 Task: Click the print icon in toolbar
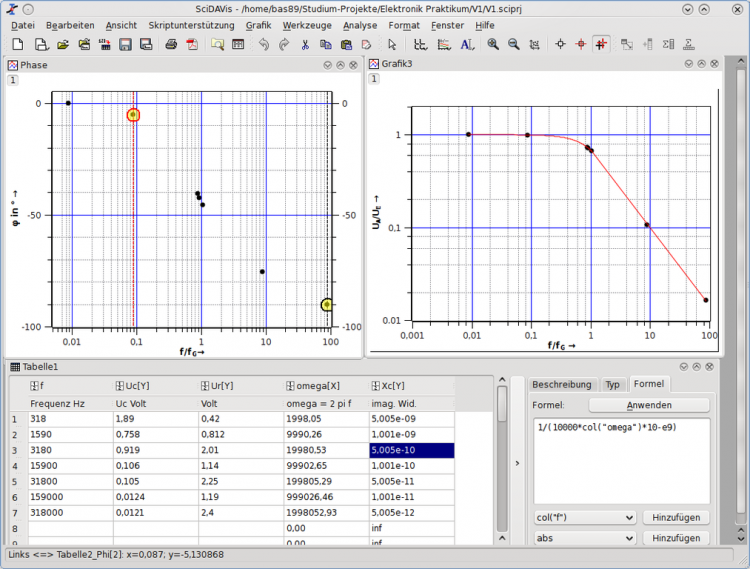coord(171,45)
